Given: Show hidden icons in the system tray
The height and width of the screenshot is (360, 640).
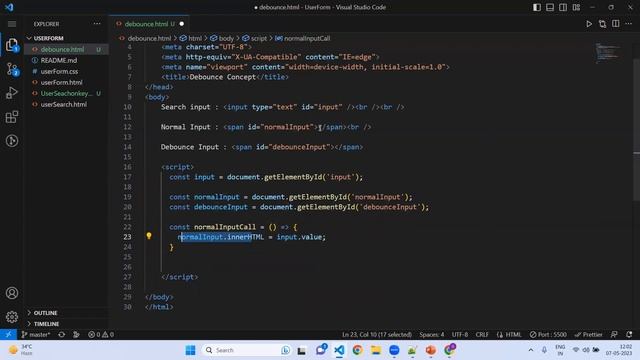Looking at the screenshot, I should coord(531,350).
